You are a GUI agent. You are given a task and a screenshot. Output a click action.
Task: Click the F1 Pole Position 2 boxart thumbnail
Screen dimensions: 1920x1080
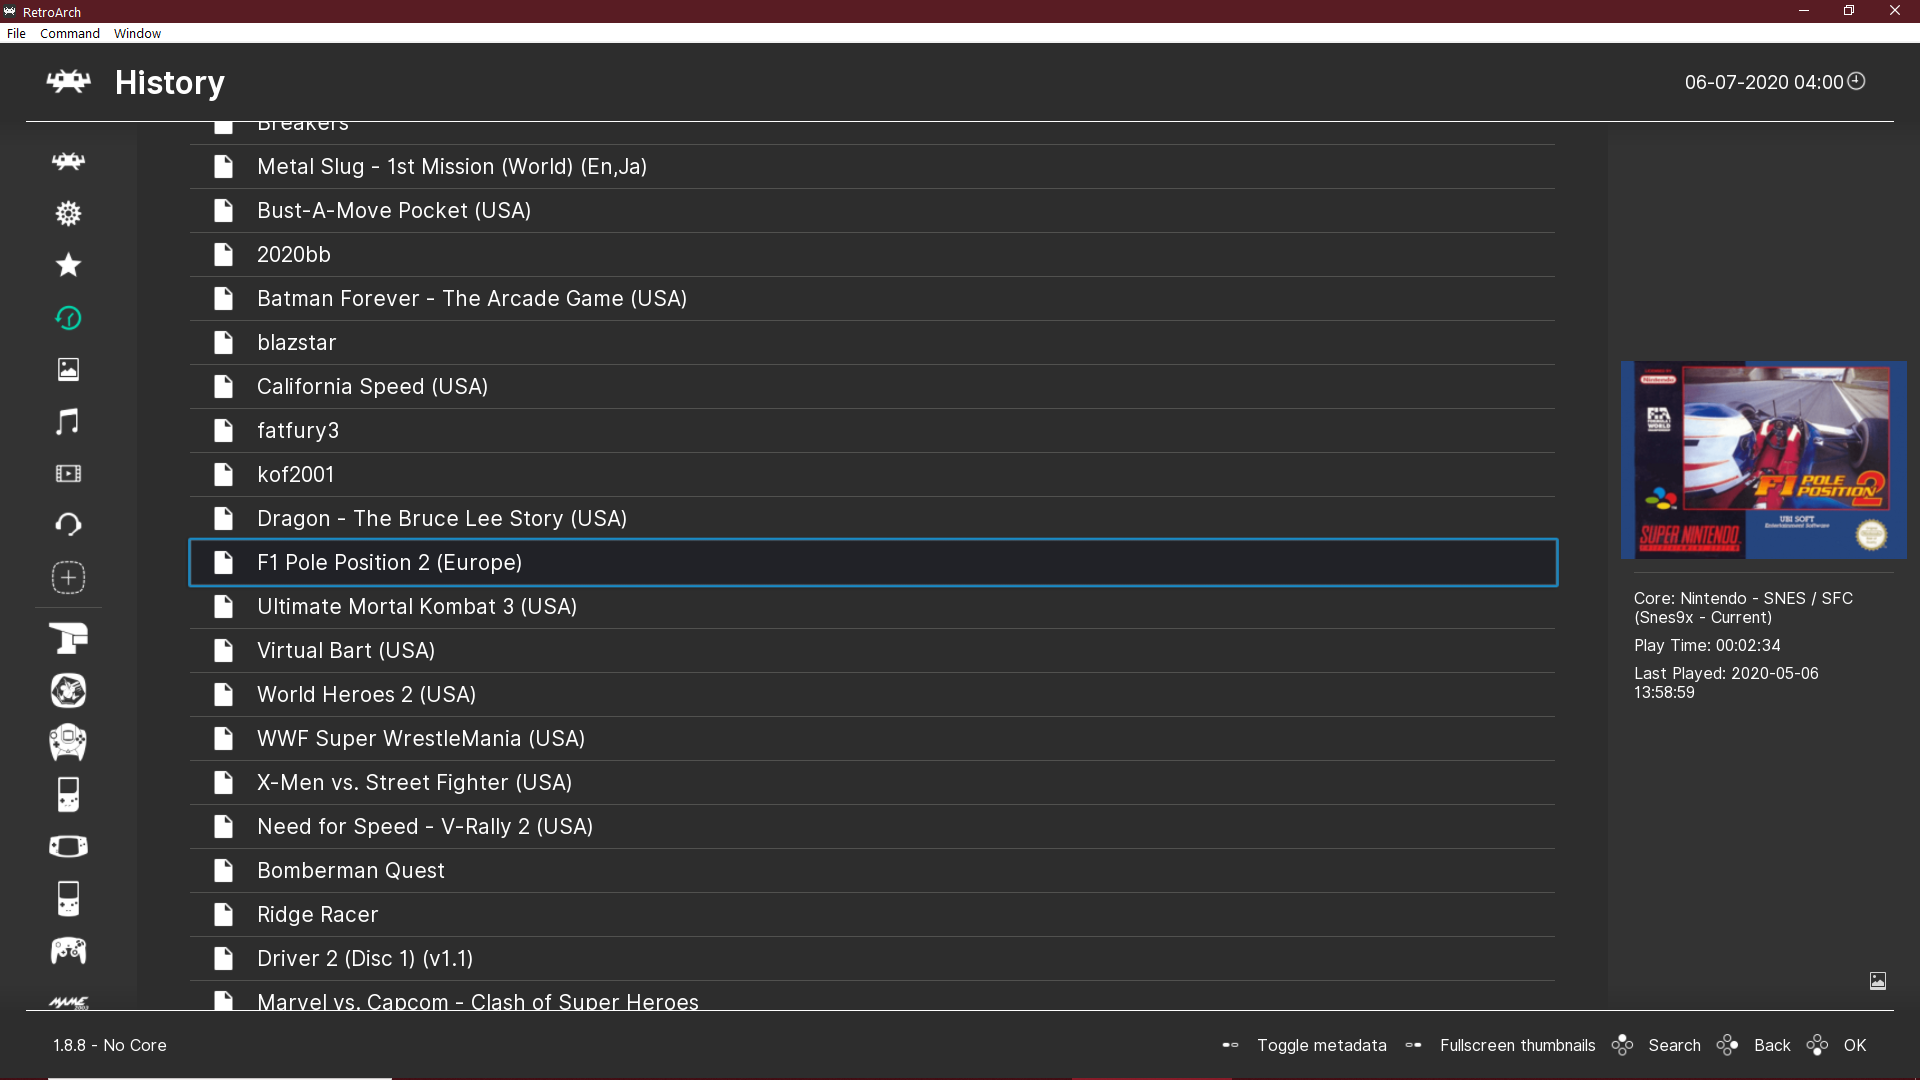[x=1763, y=460]
